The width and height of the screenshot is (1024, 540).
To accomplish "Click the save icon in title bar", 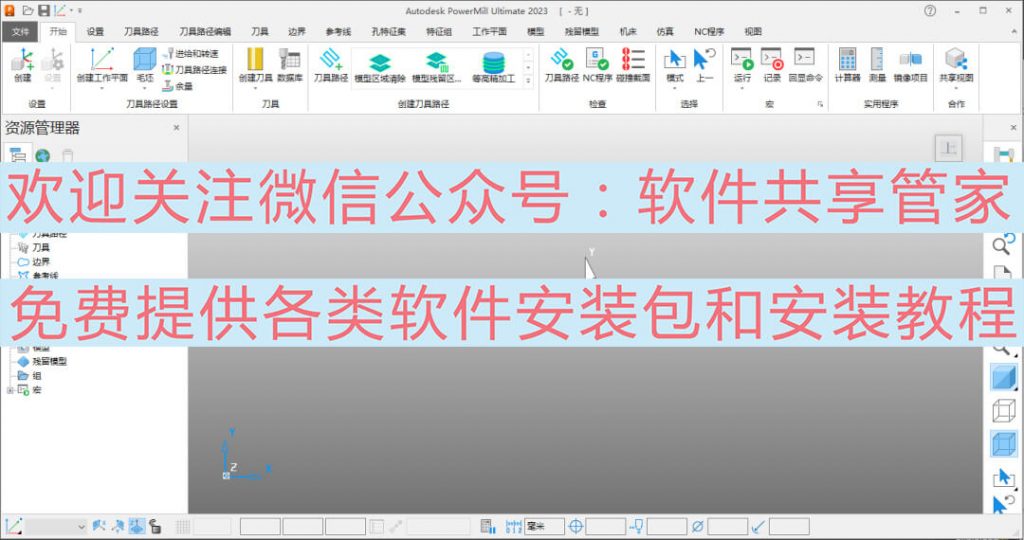I will [44, 10].
